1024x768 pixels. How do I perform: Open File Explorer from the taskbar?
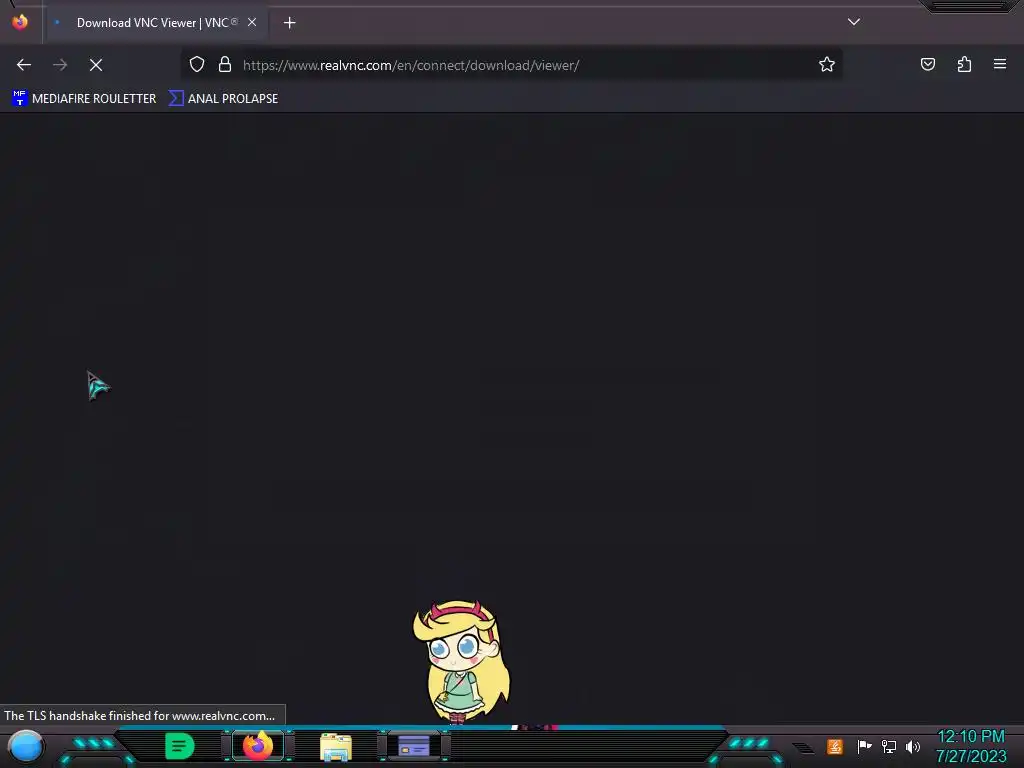click(x=336, y=747)
